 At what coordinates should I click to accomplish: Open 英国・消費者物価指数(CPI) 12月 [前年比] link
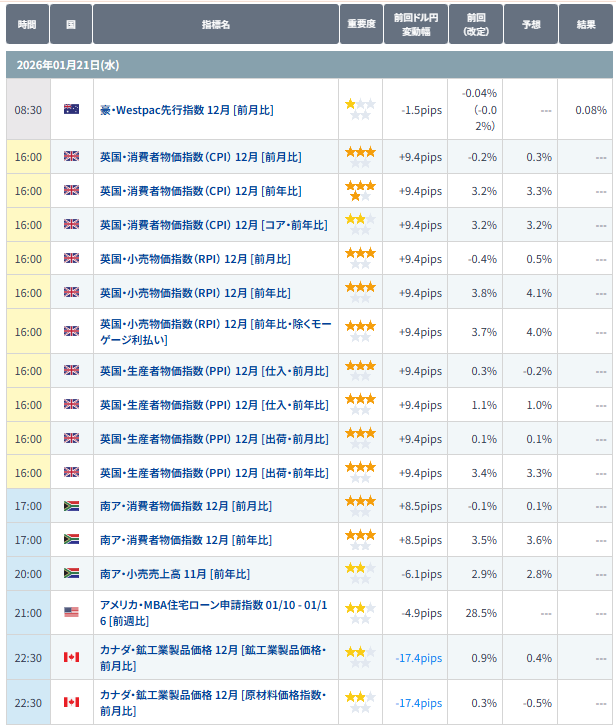[x=200, y=191]
